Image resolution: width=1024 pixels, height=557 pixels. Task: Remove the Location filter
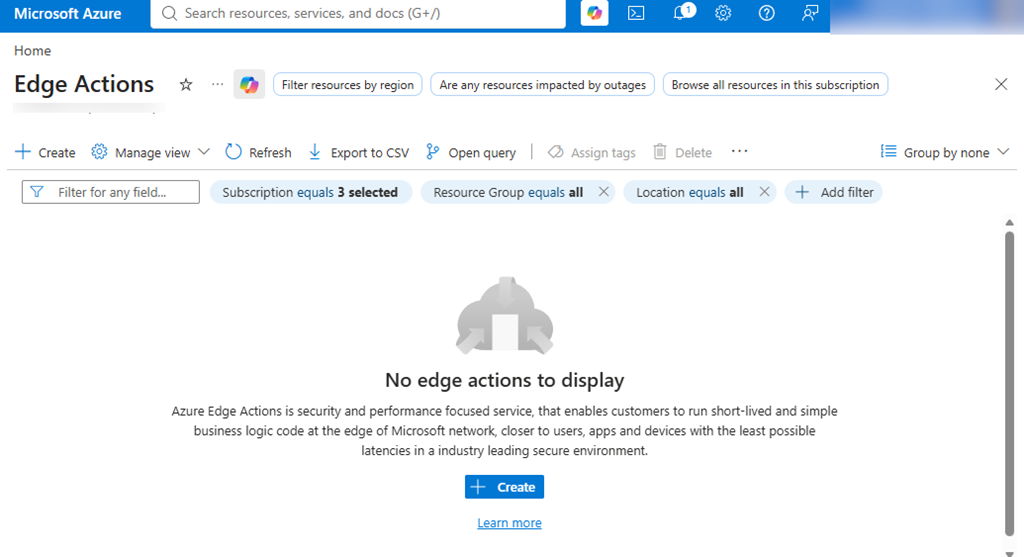click(x=764, y=192)
